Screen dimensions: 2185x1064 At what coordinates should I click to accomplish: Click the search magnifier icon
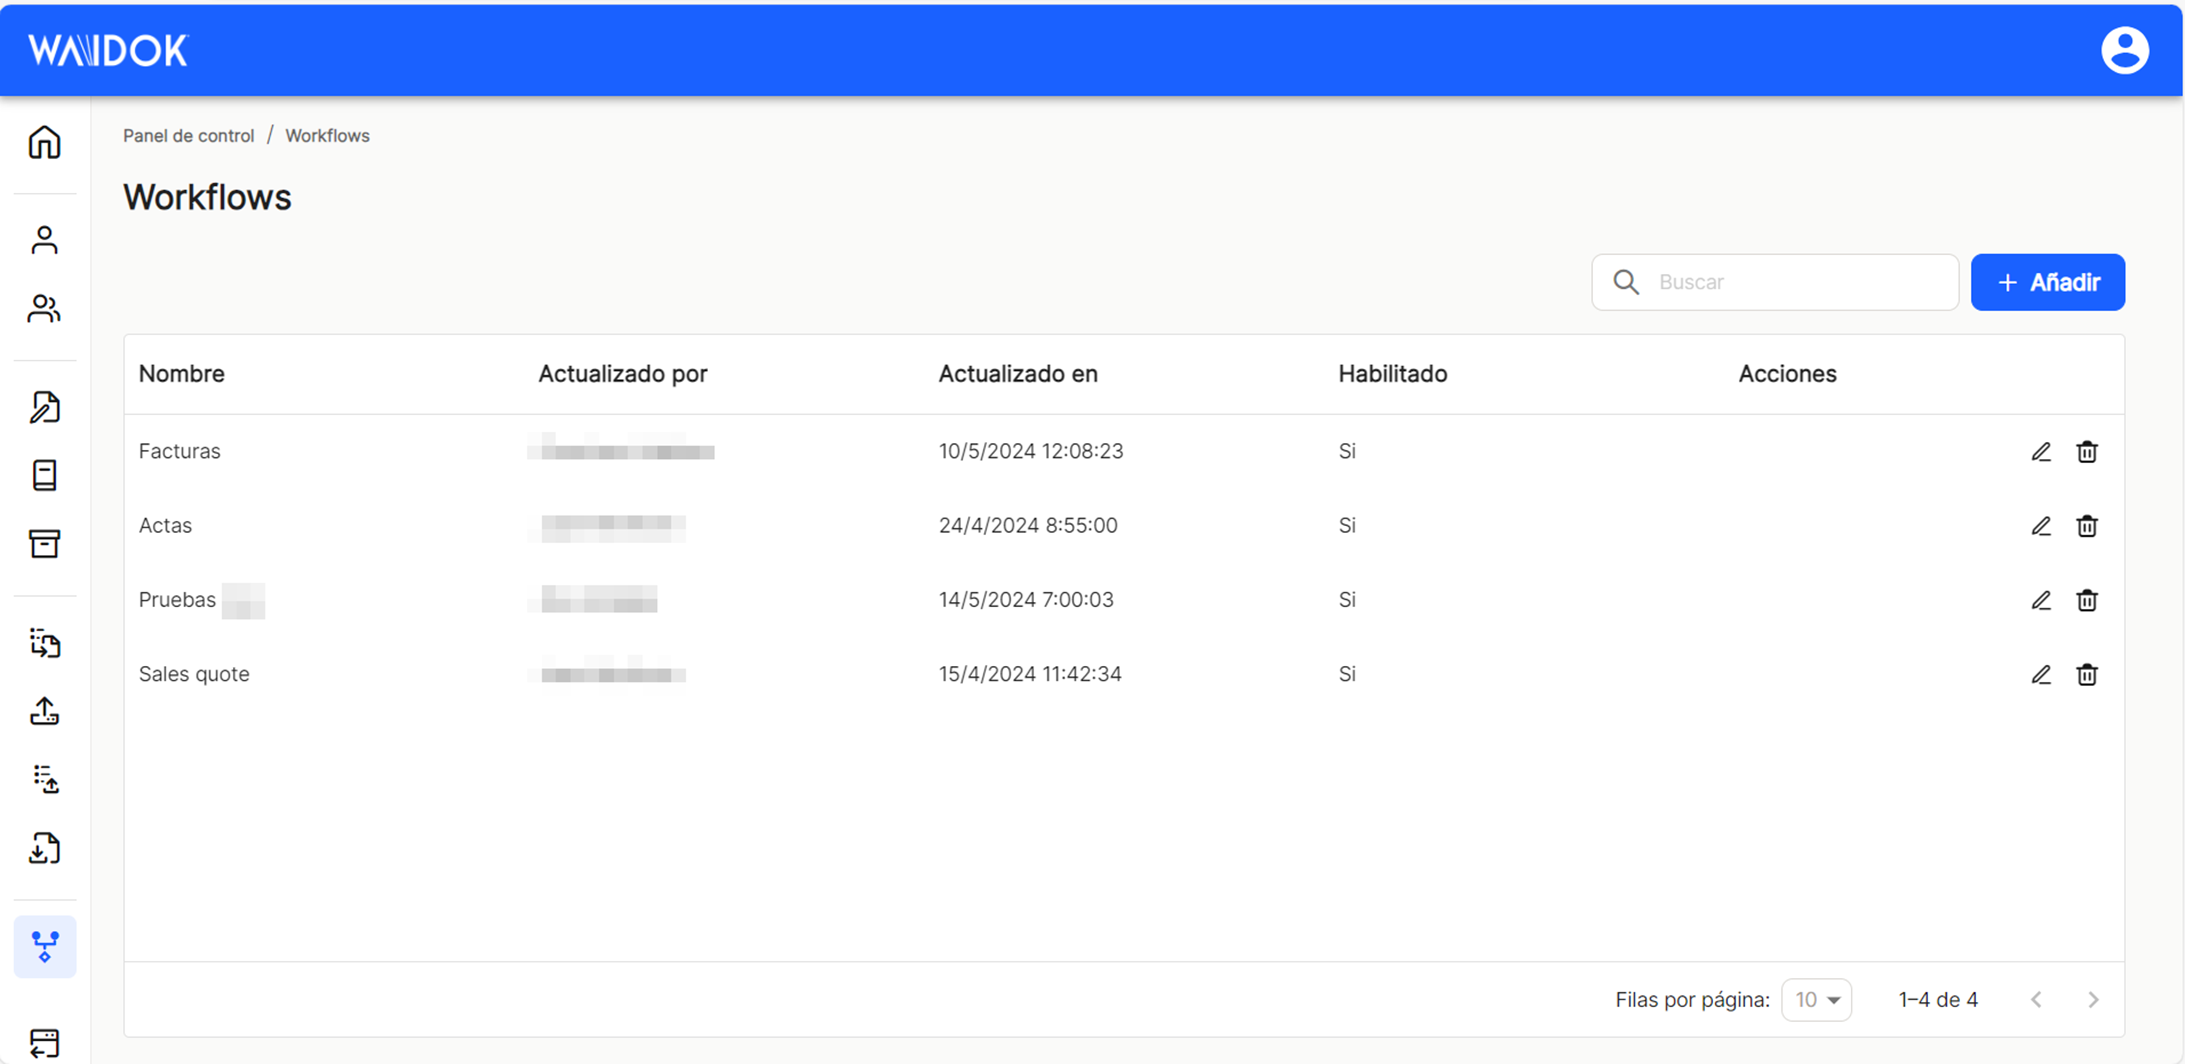coord(1626,282)
